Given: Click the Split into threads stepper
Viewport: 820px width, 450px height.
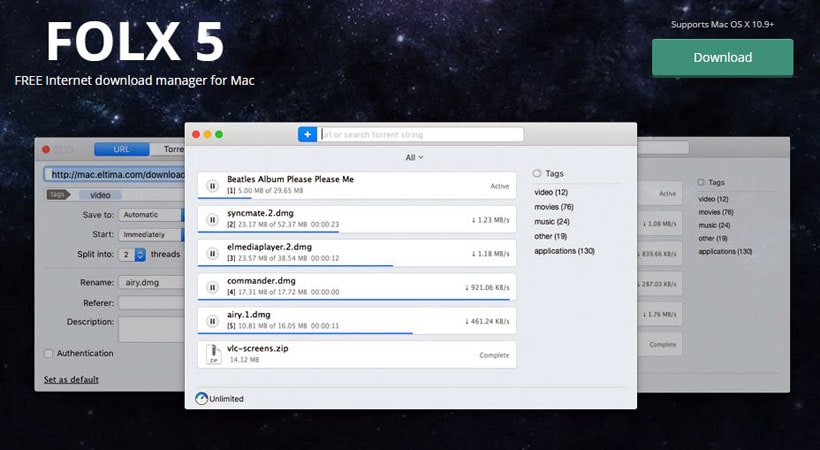Looking at the screenshot, I should pyautogui.click(x=140, y=254).
